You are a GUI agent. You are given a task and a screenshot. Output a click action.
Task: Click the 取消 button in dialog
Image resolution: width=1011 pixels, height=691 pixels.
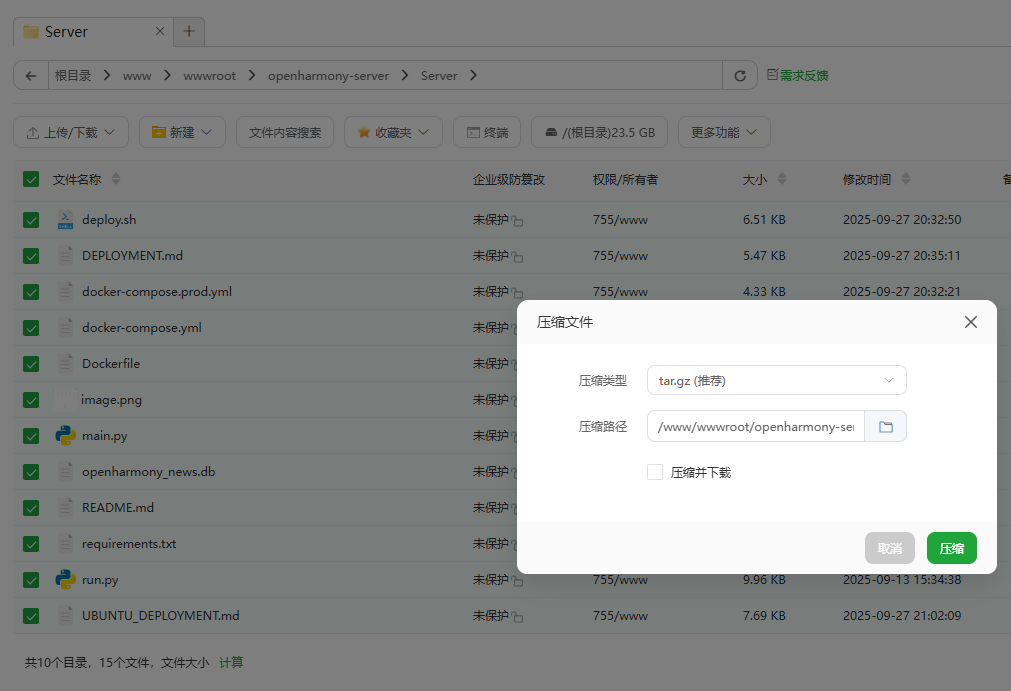(x=889, y=548)
